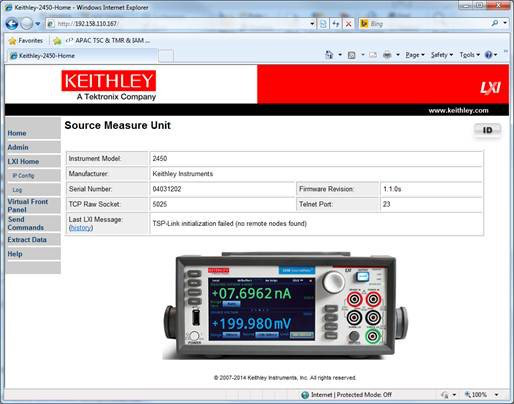The width and height of the screenshot is (514, 404).
Task: Click the Internet Protected Mode status indicator
Action: [x=346, y=395]
